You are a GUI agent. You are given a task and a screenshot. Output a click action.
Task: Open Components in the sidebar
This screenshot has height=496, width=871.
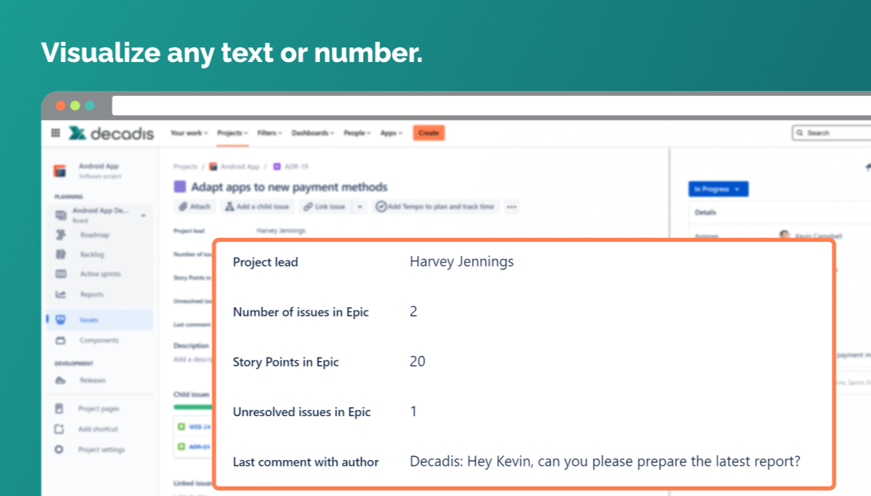tap(99, 340)
